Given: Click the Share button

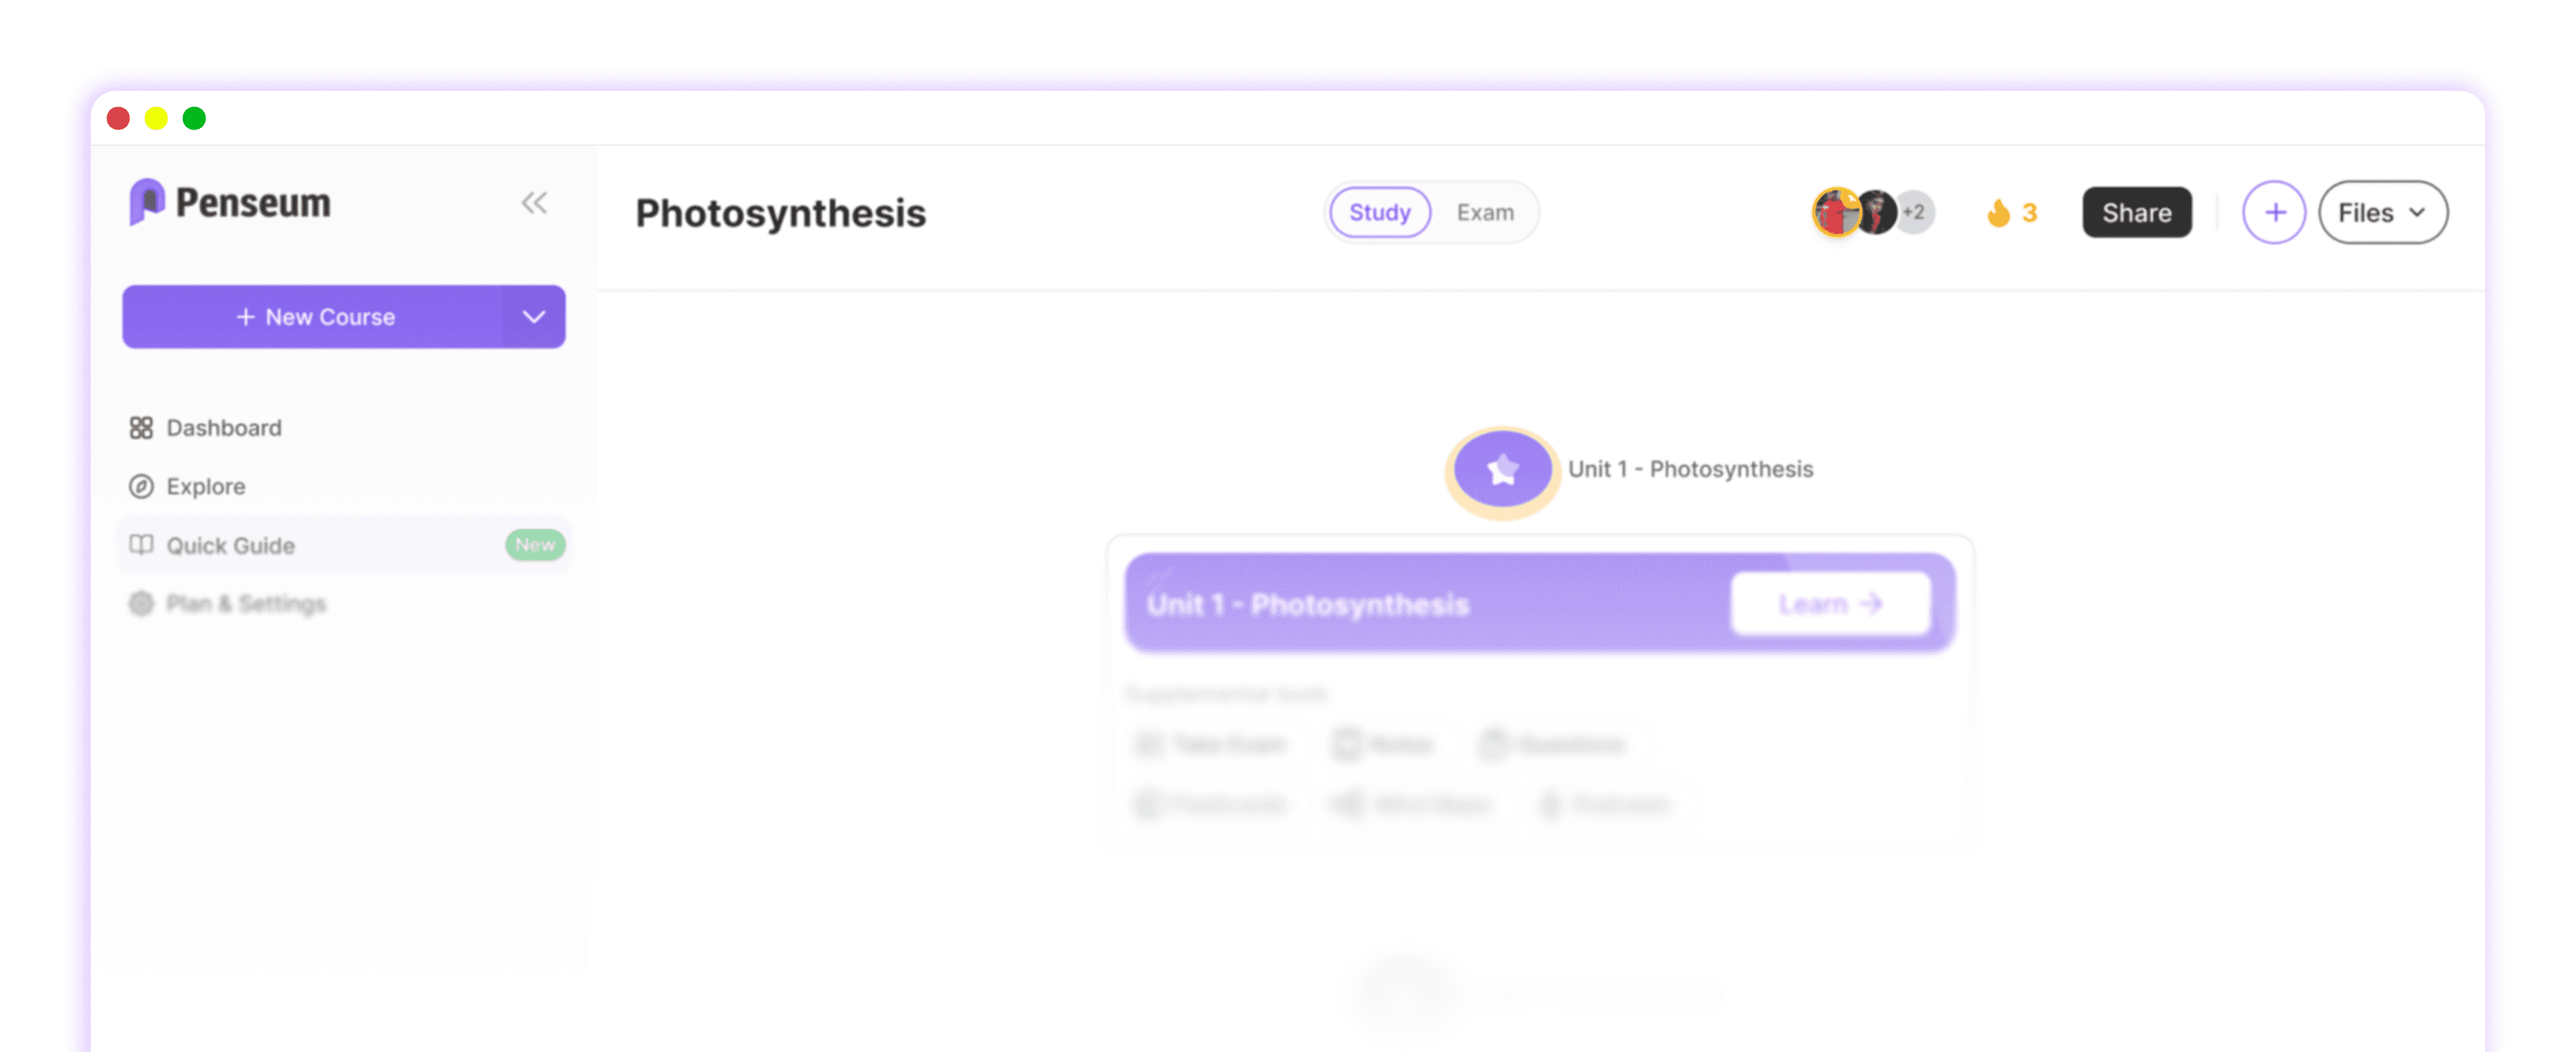Looking at the screenshot, I should pyautogui.click(x=2136, y=212).
